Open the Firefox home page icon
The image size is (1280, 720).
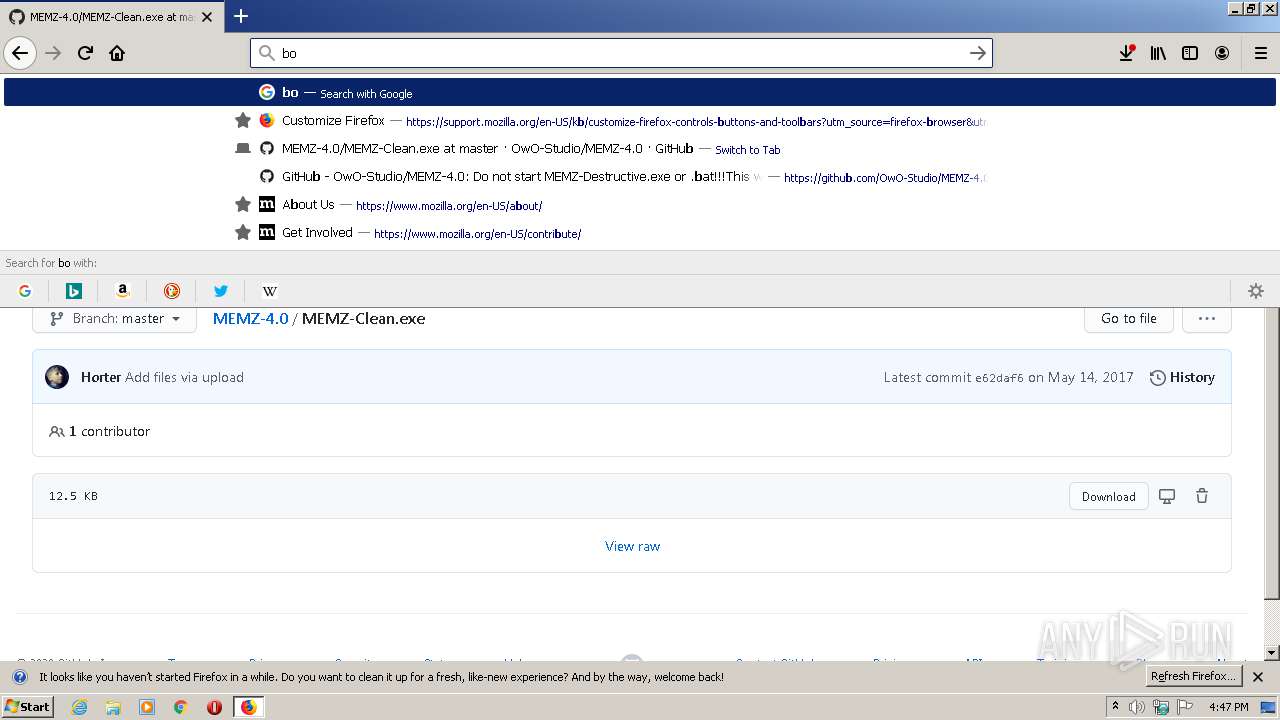pos(117,53)
